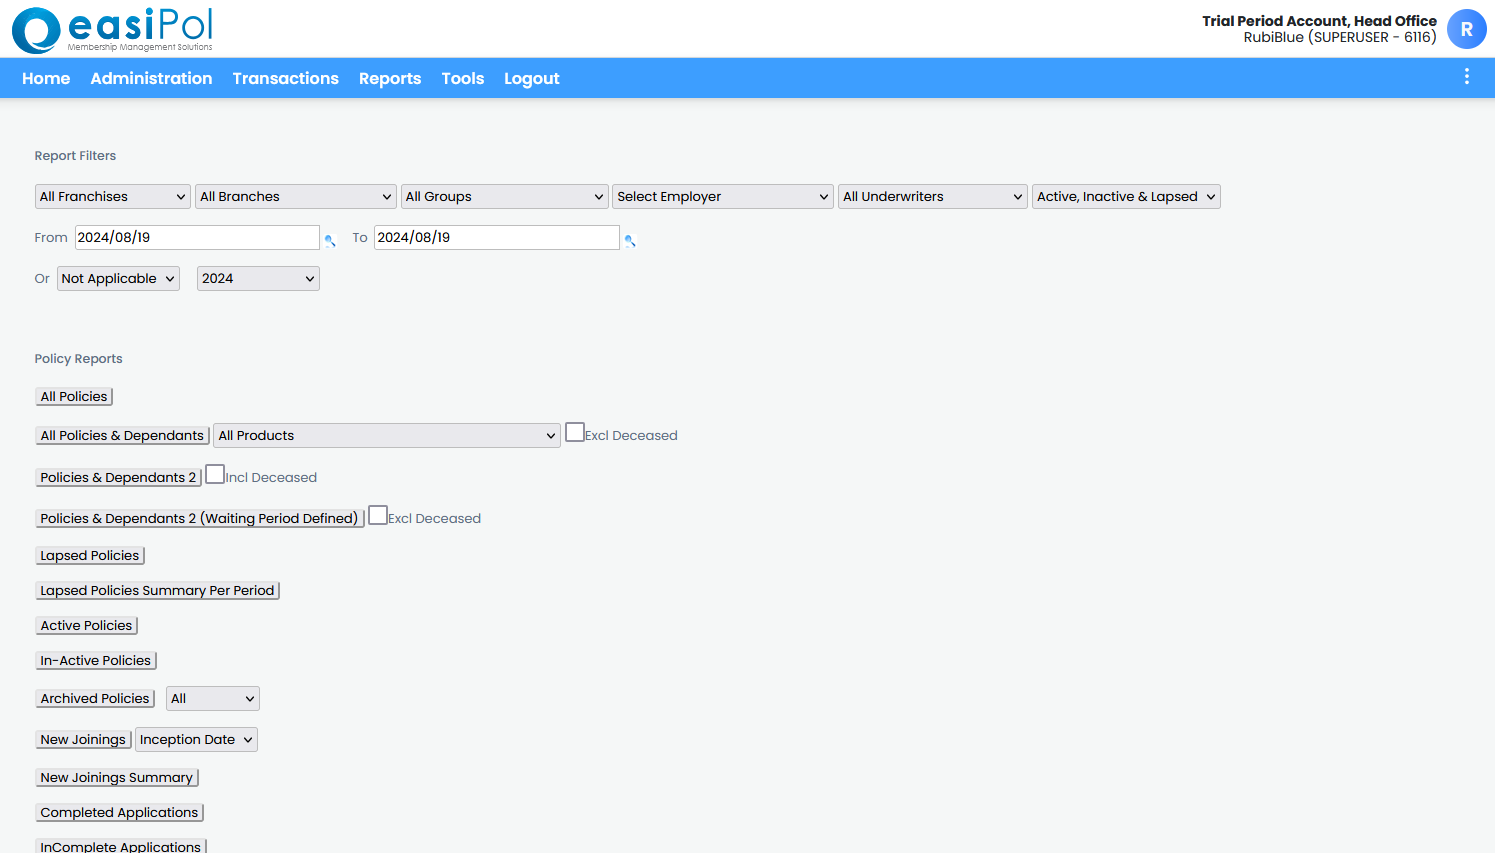The image size is (1495, 853).
Task: Click the Lapsed Policies Summary Per Period button
Action: [157, 590]
